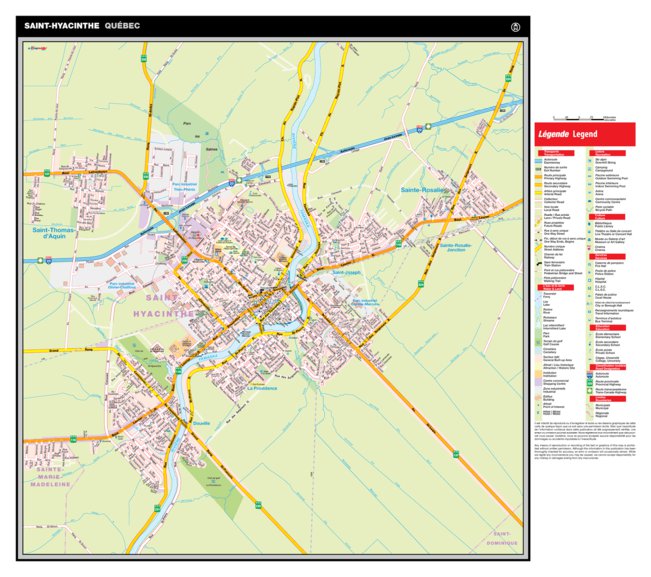Click the 'College, University' legend text

(608, 361)
